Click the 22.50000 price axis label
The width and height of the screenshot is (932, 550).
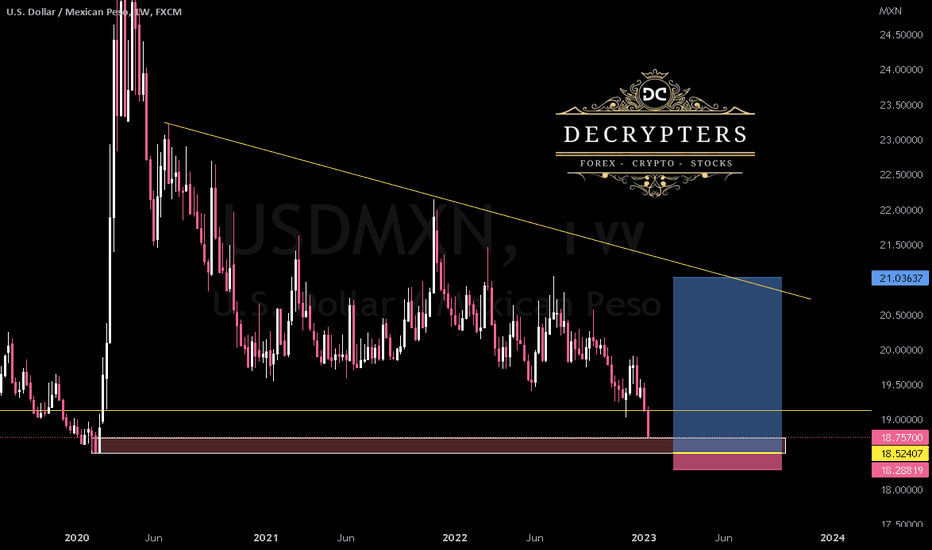pyautogui.click(x=901, y=175)
